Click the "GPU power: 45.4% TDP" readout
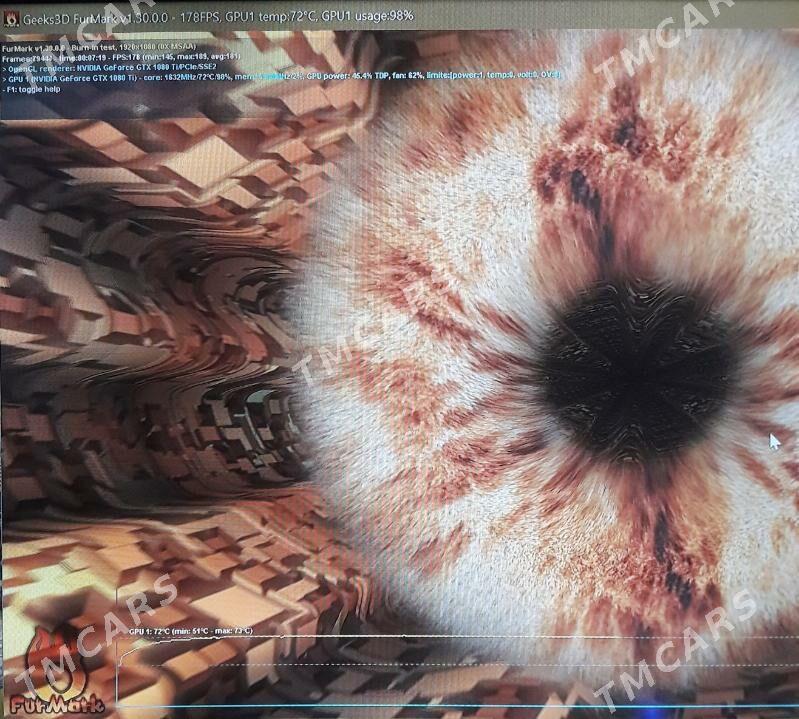Viewport: 799px width, 719px height. [348, 76]
